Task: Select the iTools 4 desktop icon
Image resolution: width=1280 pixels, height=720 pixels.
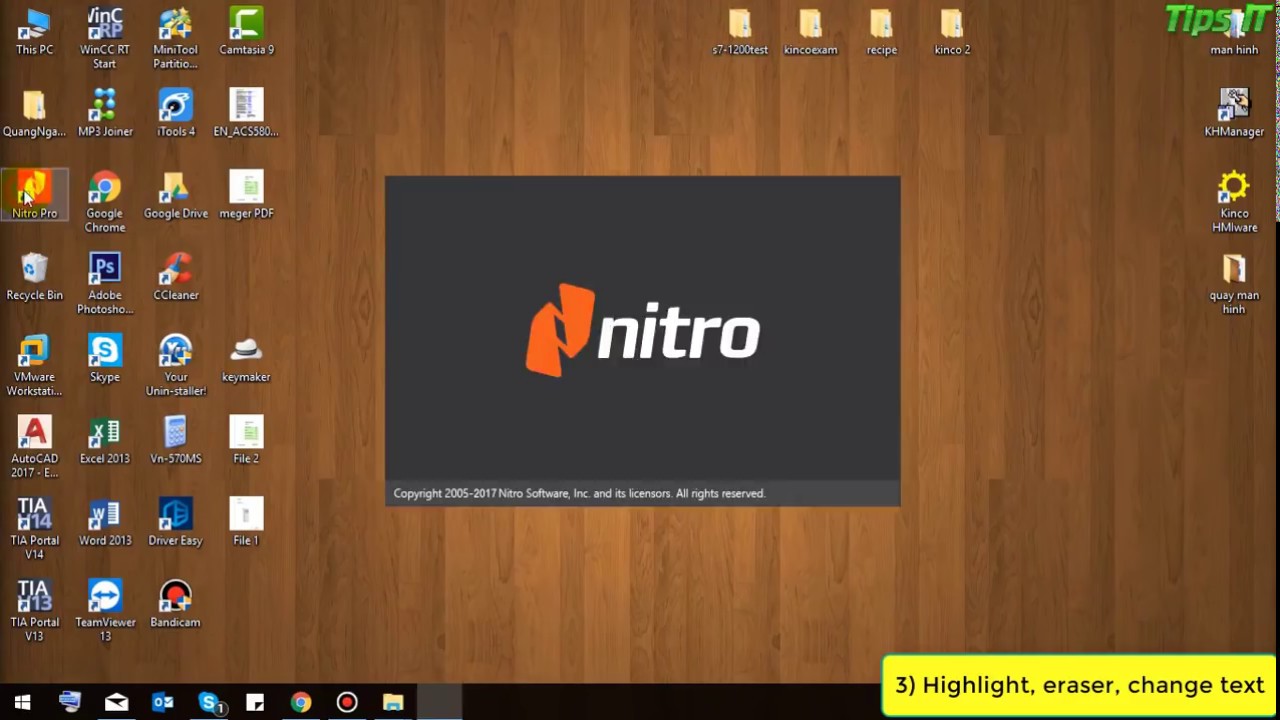Action: (x=176, y=113)
